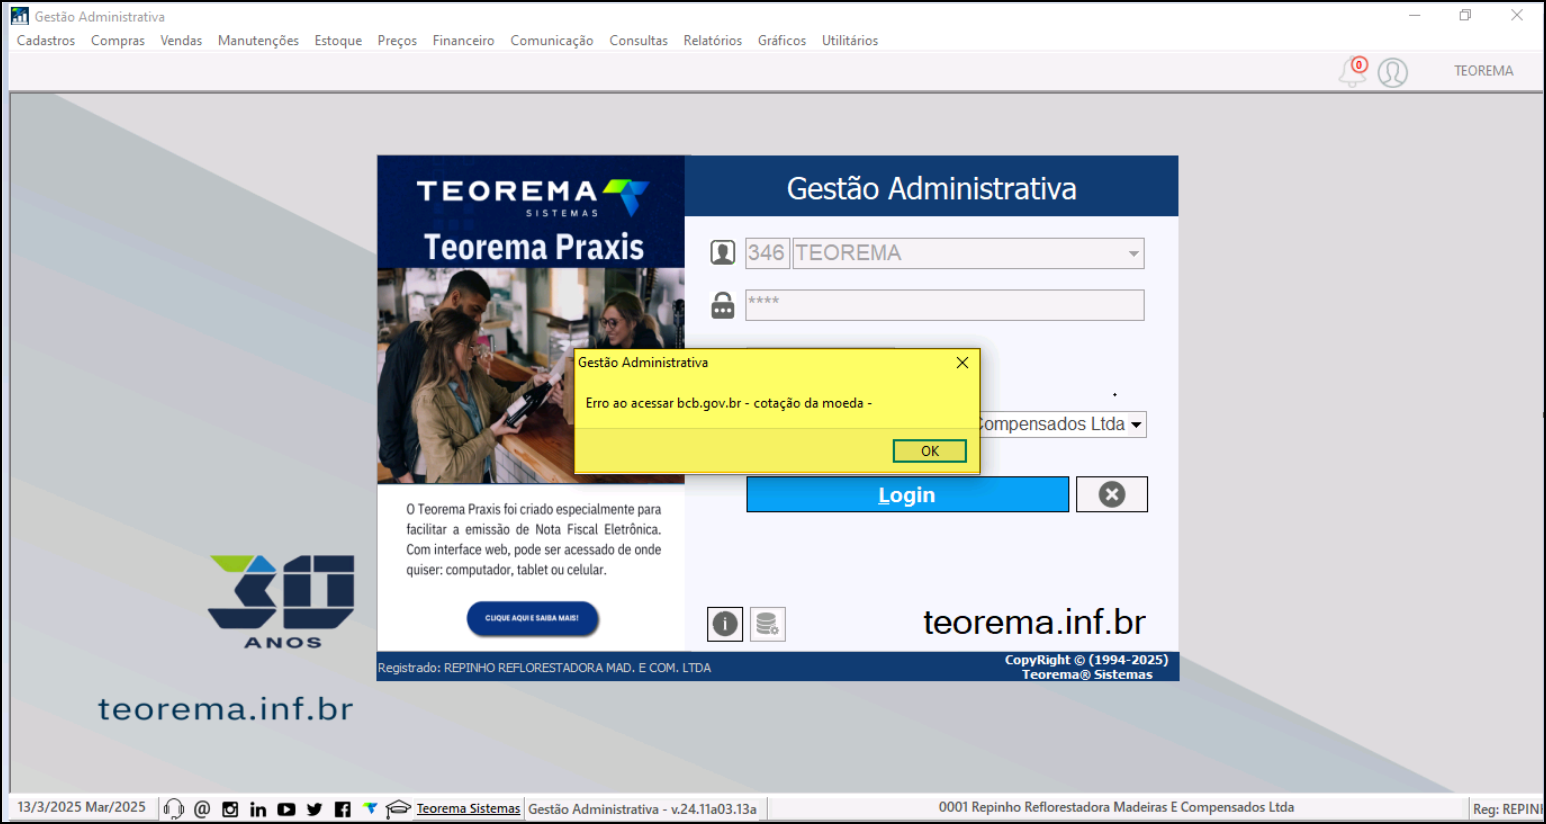Viewport: 1546px width, 824px height.
Task: Expand the TEOREMA user dropdown
Action: [1133, 254]
